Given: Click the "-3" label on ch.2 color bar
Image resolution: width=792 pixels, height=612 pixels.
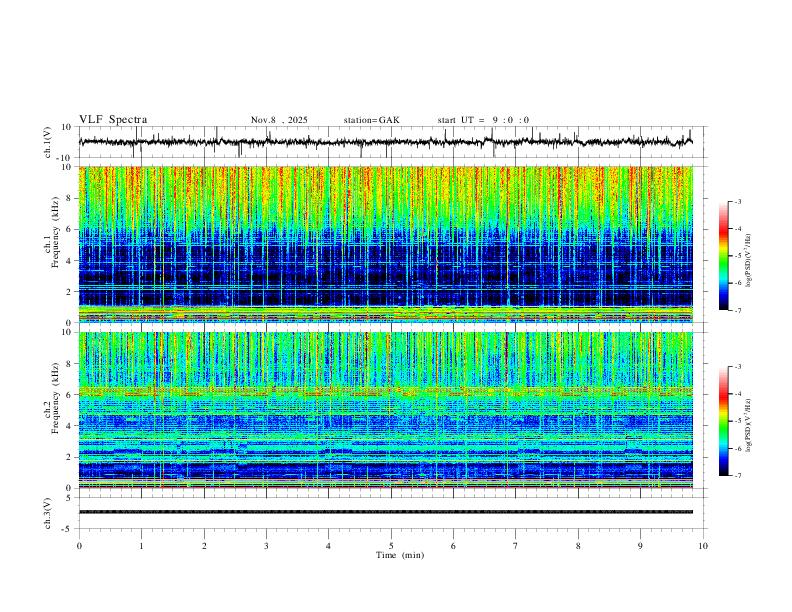Looking at the screenshot, I should (x=737, y=367).
